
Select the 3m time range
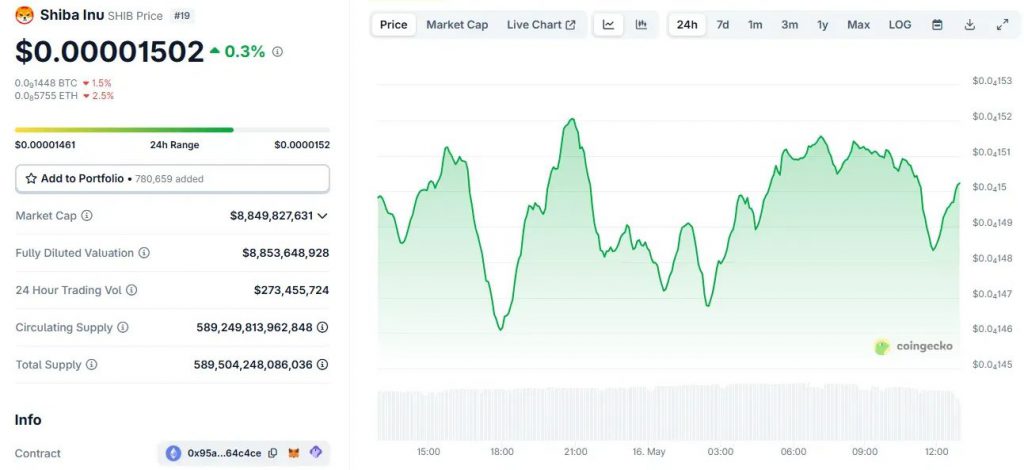790,25
